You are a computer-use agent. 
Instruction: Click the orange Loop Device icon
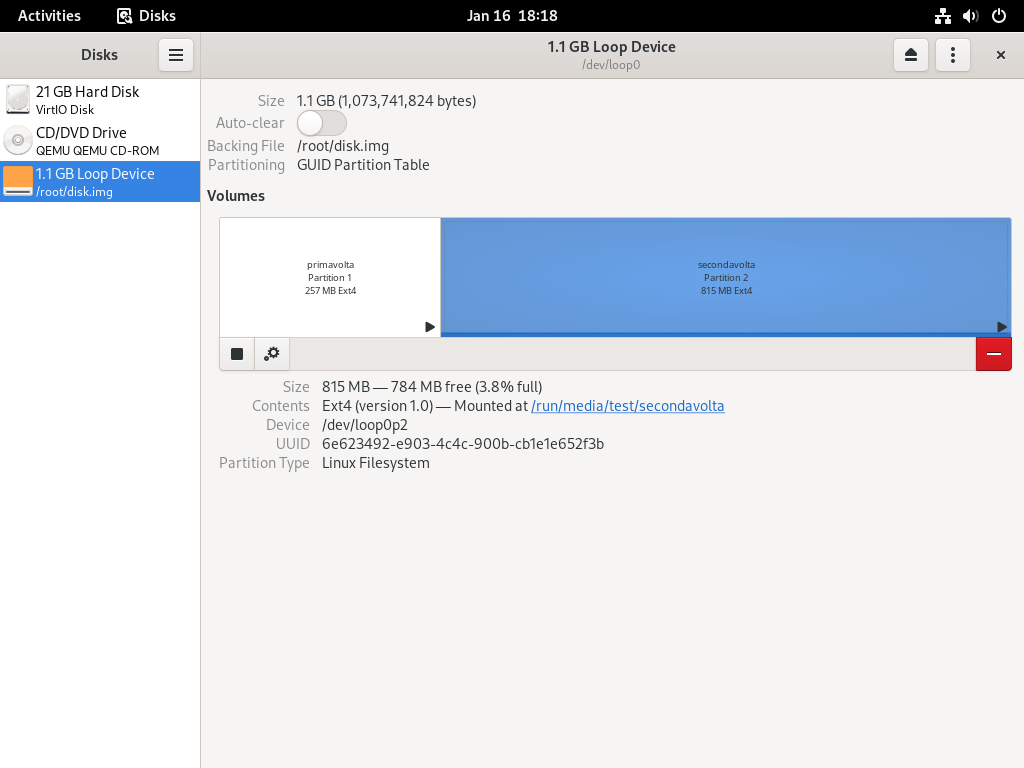[18, 181]
